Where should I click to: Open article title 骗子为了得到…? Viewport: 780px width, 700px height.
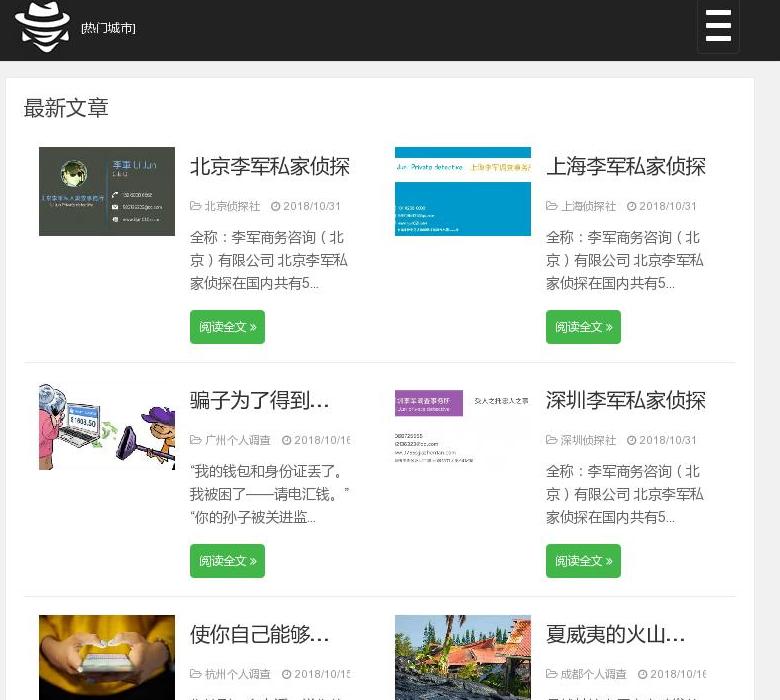259,400
